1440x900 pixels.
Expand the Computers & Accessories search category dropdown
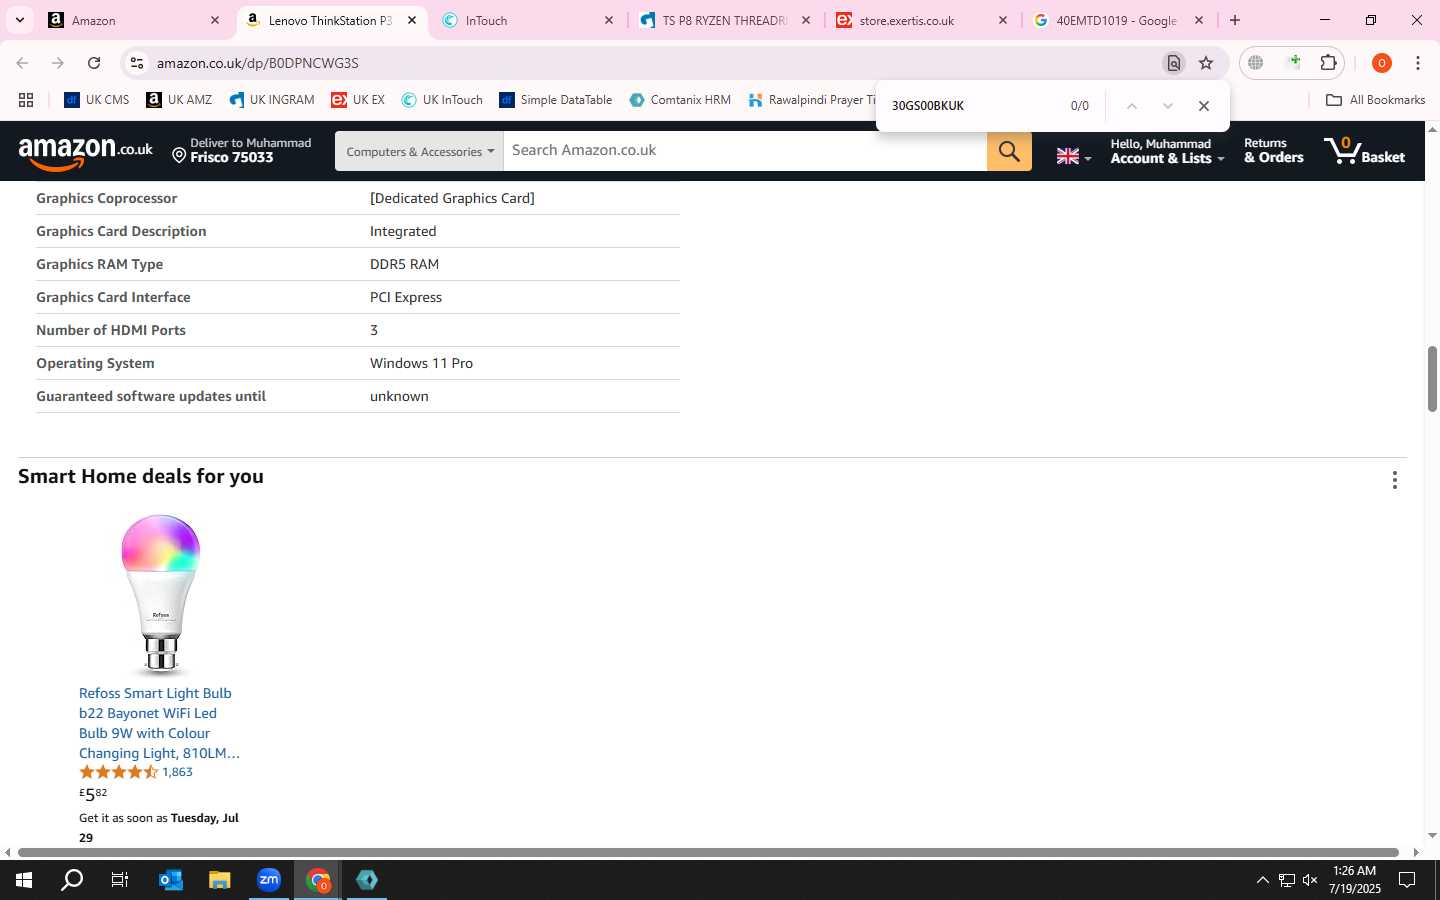coord(419,151)
